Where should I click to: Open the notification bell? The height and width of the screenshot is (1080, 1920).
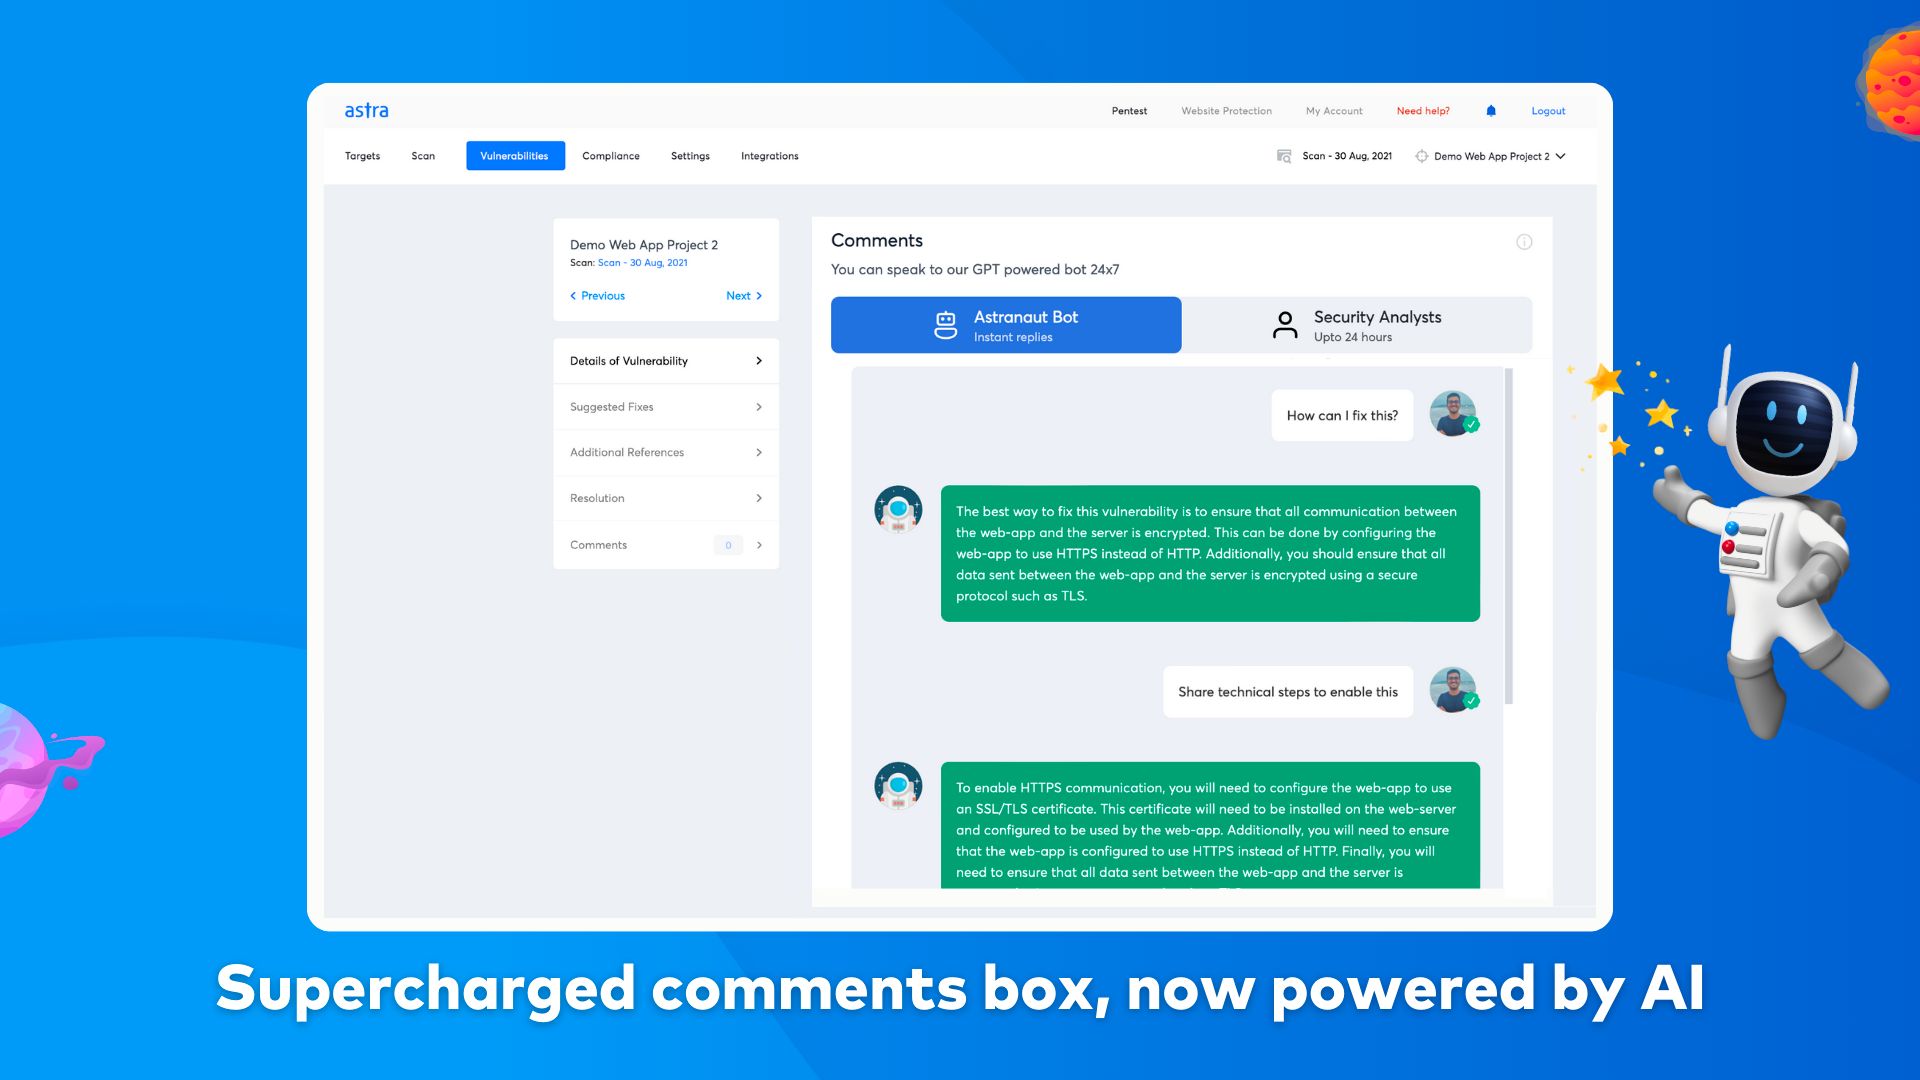pos(1491,111)
